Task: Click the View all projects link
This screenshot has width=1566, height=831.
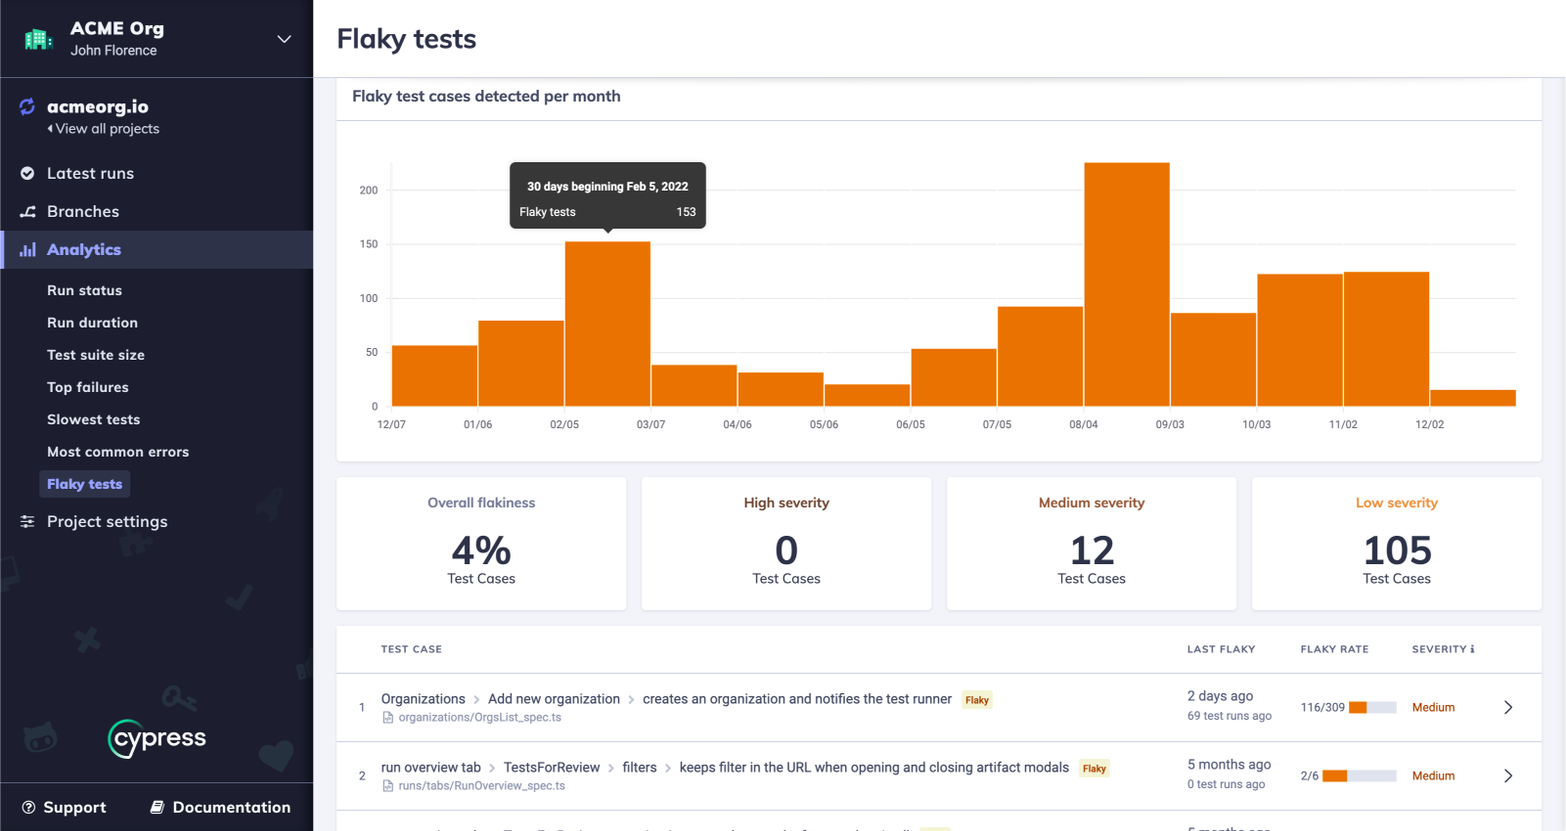Action: click(106, 129)
